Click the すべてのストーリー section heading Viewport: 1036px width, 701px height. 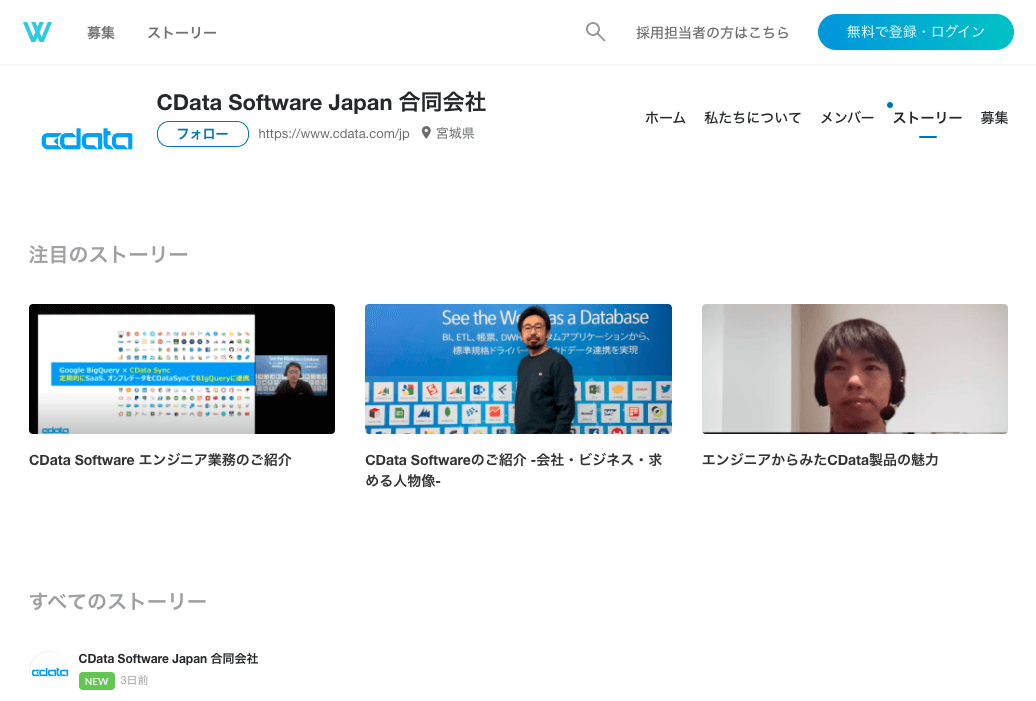(x=118, y=601)
